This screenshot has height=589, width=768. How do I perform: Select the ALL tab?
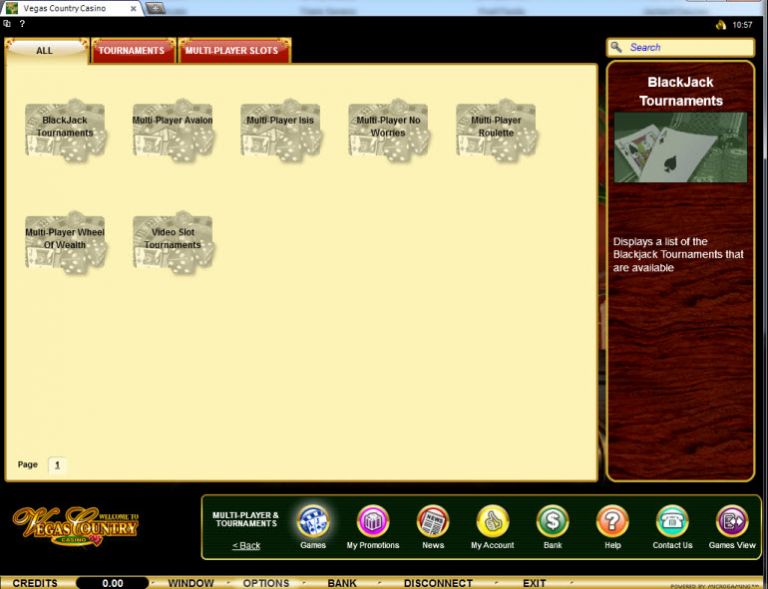pyautogui.click(x=47, y=50)
